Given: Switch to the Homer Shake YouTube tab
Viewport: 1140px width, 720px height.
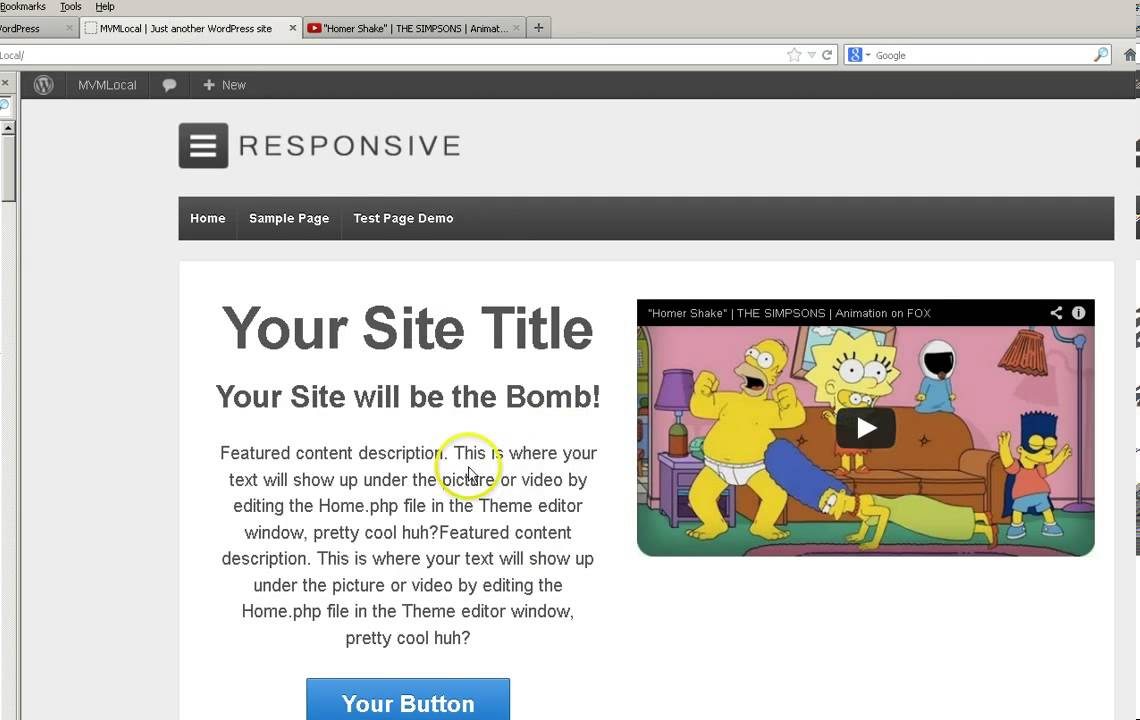Looking at the screenshot, I should [x=414, y=28].
